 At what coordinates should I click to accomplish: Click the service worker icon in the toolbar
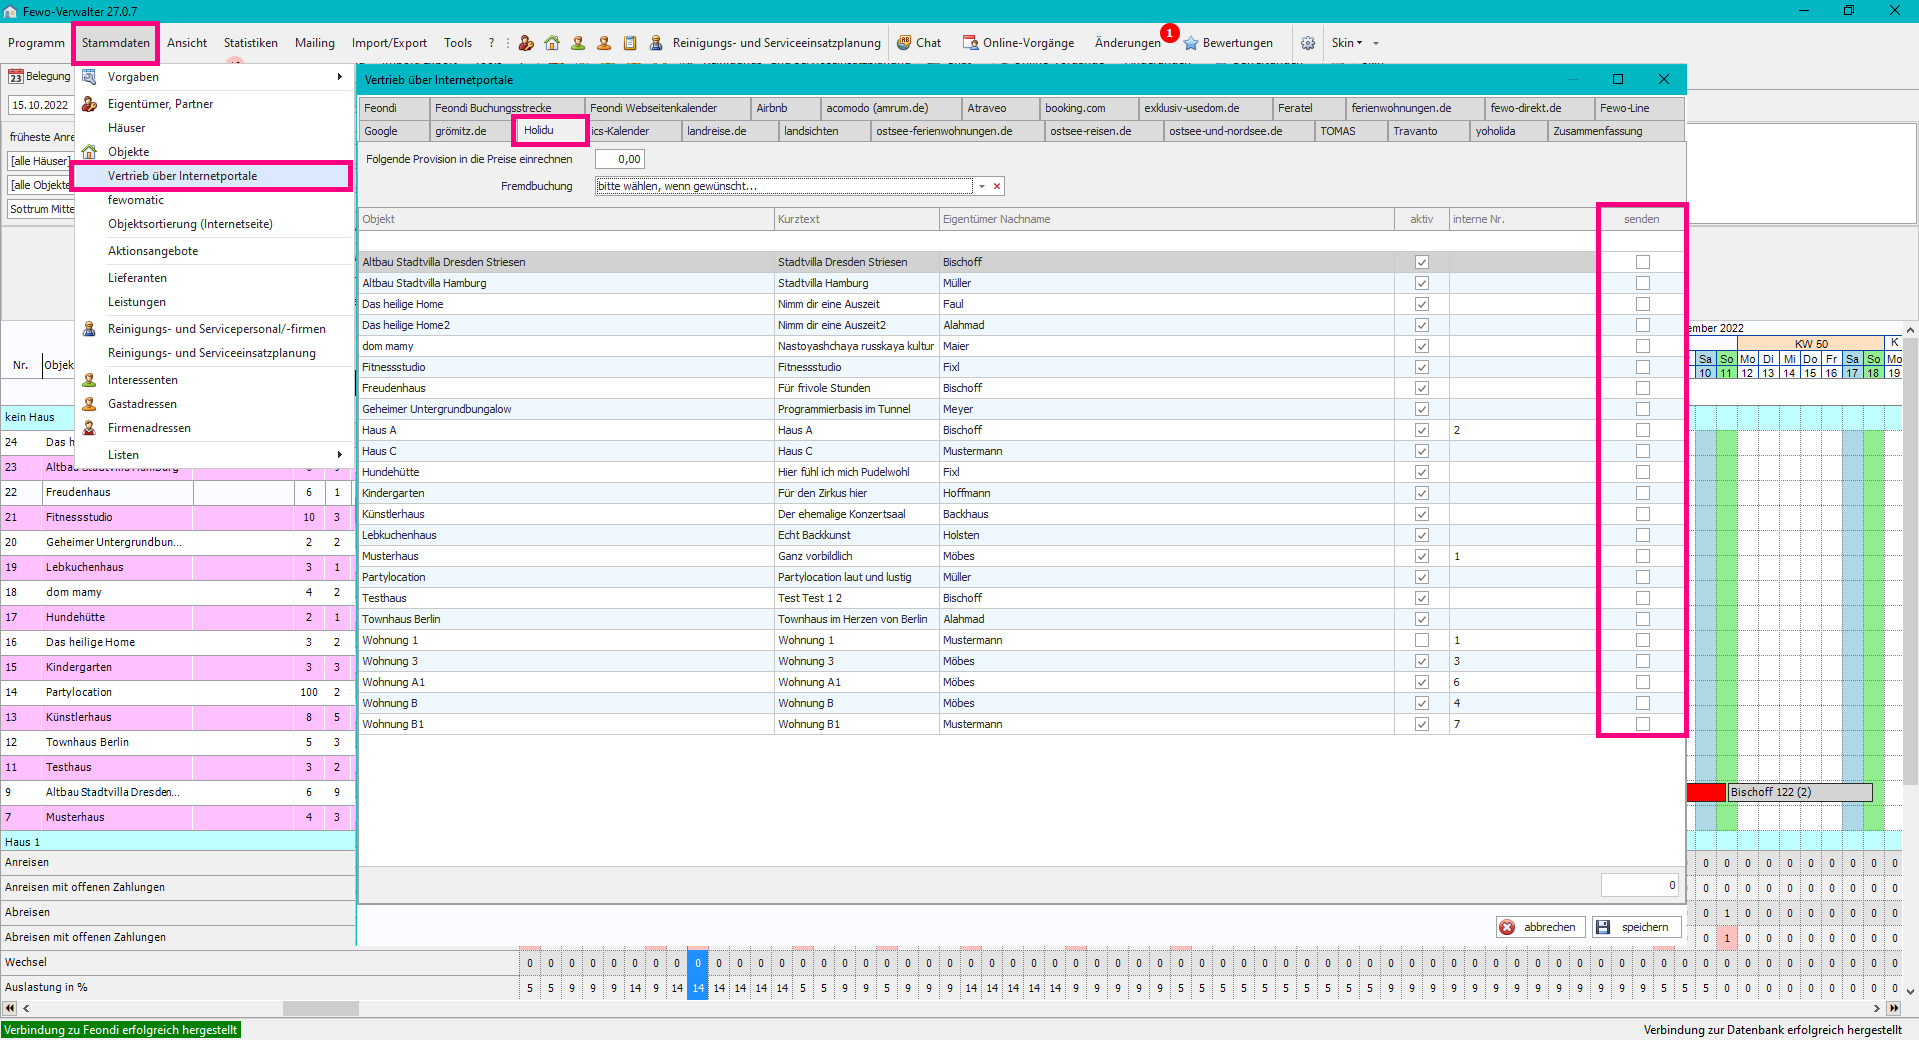656,43
